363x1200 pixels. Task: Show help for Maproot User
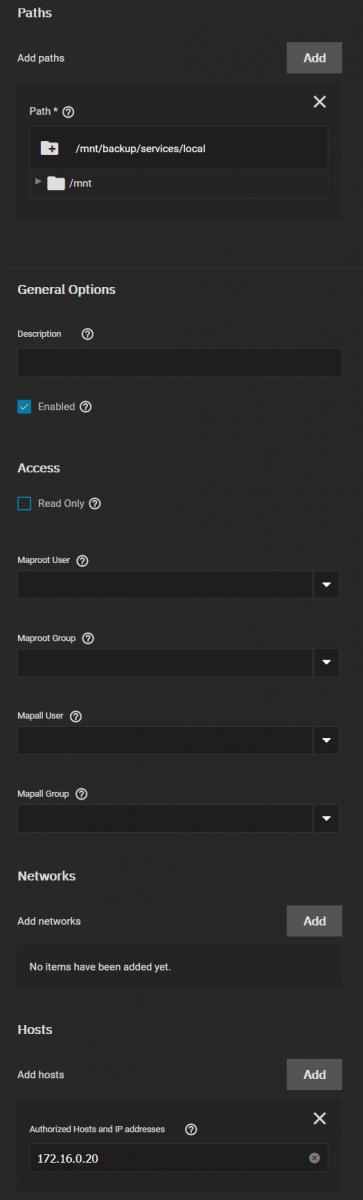[x=82, y=561]
